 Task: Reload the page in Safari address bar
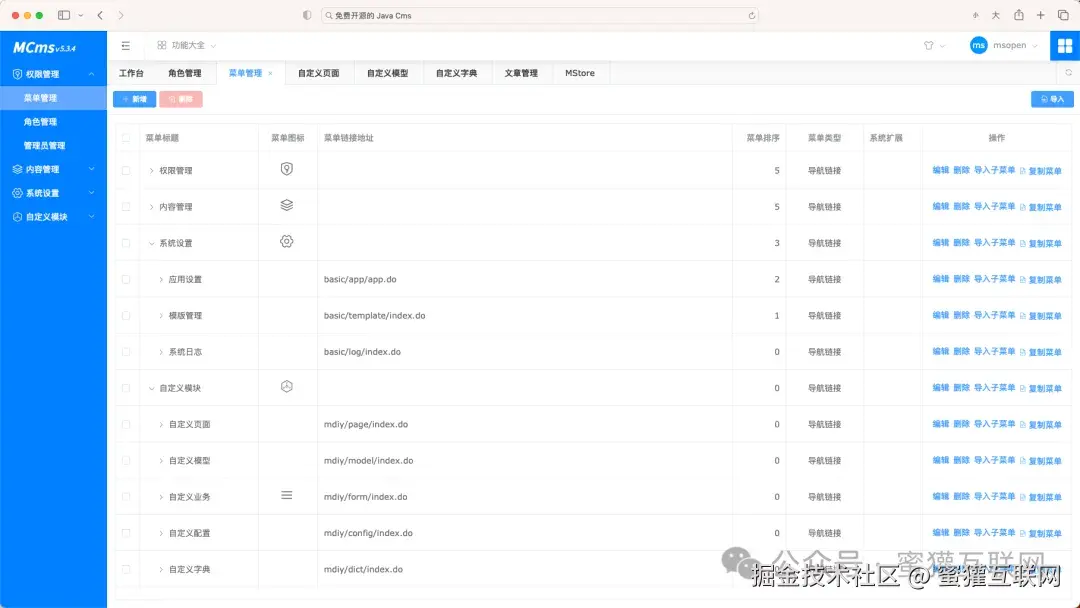[751, 15]
